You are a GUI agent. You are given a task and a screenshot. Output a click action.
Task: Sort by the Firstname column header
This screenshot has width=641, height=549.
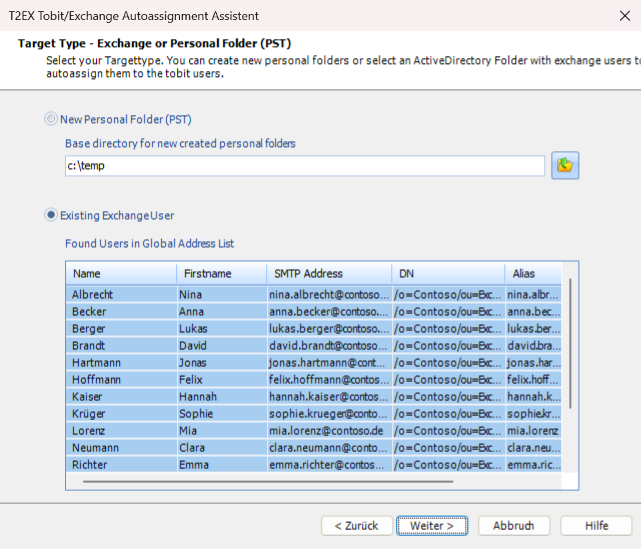222,273
